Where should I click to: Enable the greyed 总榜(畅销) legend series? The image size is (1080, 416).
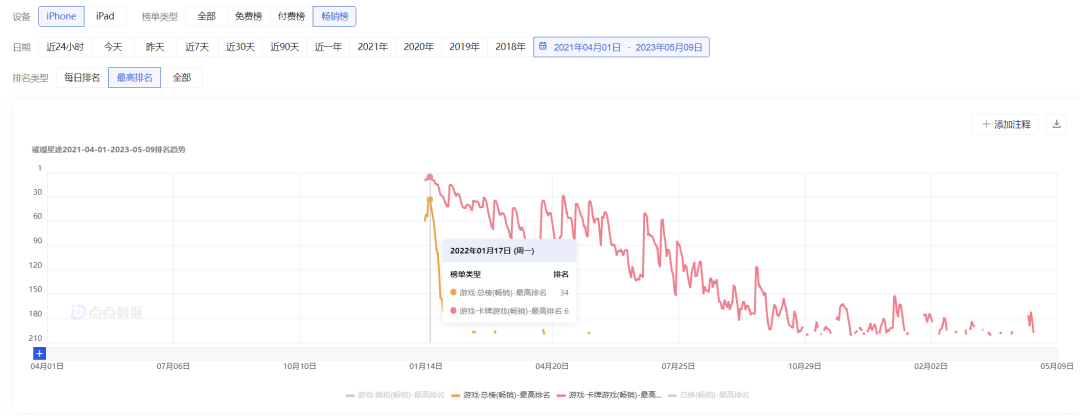709,395
